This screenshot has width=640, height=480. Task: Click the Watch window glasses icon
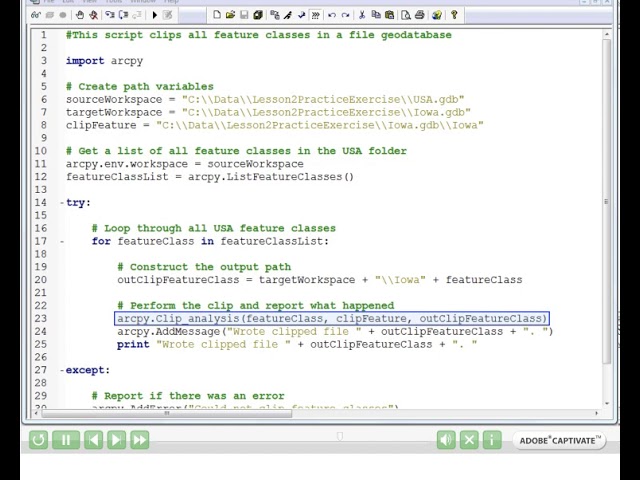click(x=36, y=15)
